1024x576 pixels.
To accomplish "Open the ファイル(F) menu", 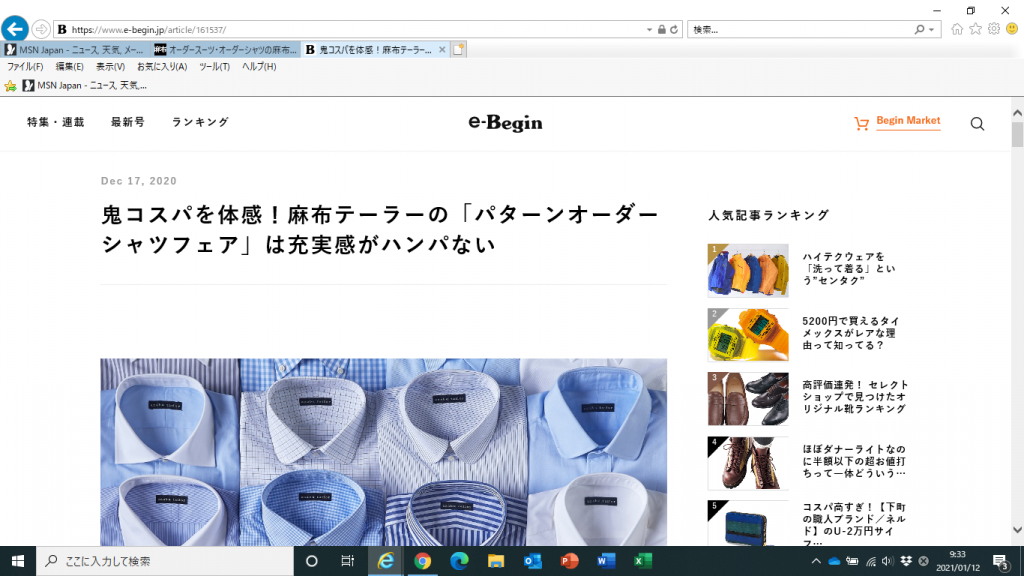I will (x=25, y=67).
